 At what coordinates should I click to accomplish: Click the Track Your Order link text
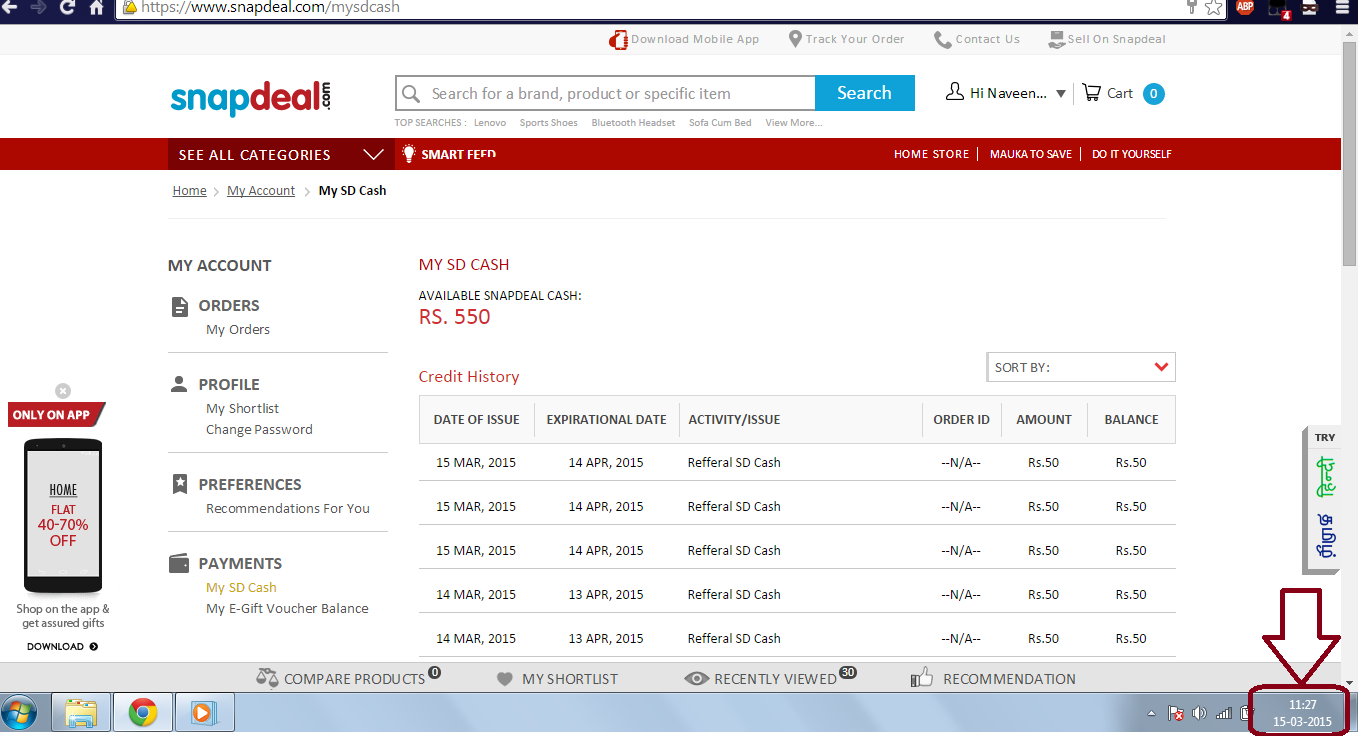click(855, 39)
